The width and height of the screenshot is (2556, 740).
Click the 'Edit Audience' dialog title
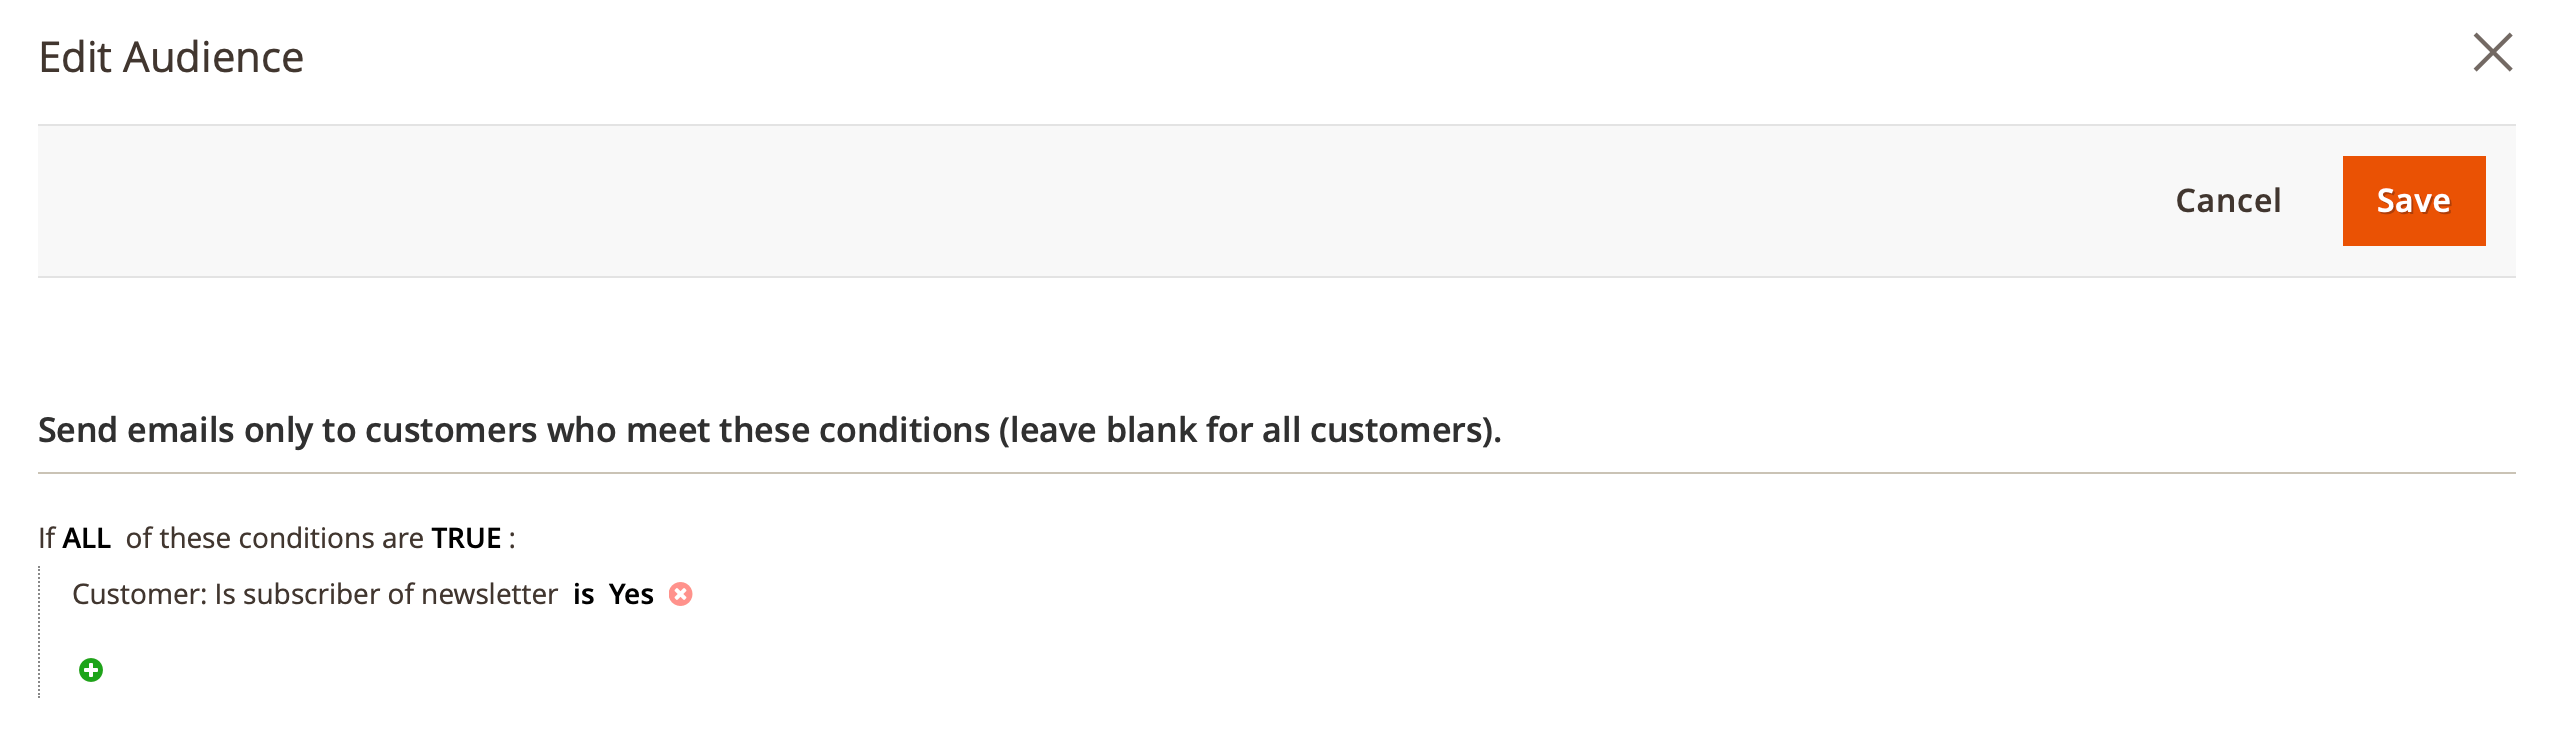click(x=171, y=58)
